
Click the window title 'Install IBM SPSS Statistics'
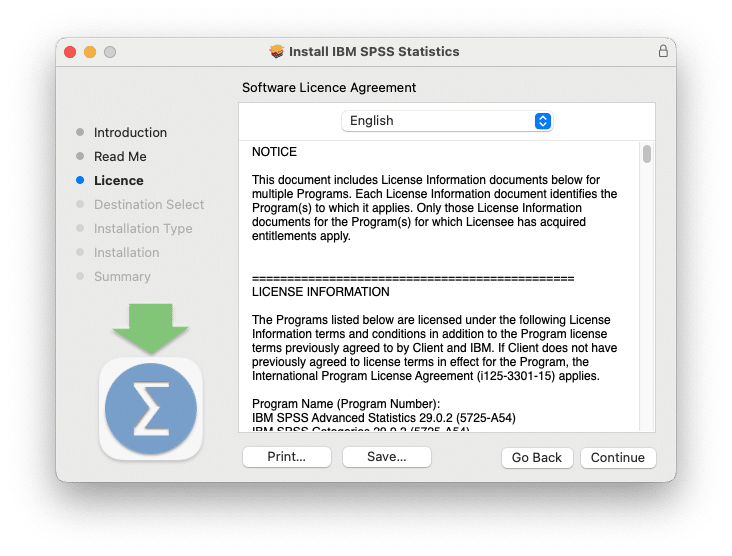374,51
